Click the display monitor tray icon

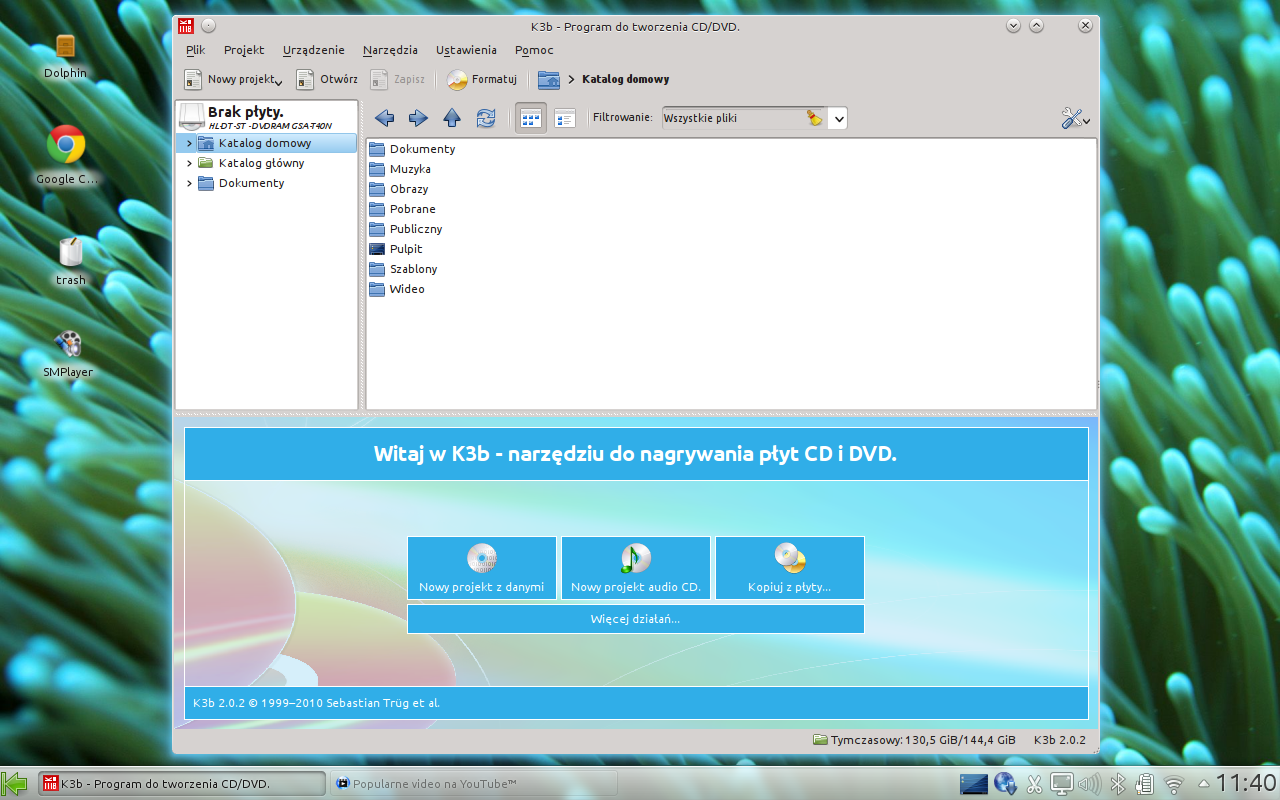coord(1062,784)
